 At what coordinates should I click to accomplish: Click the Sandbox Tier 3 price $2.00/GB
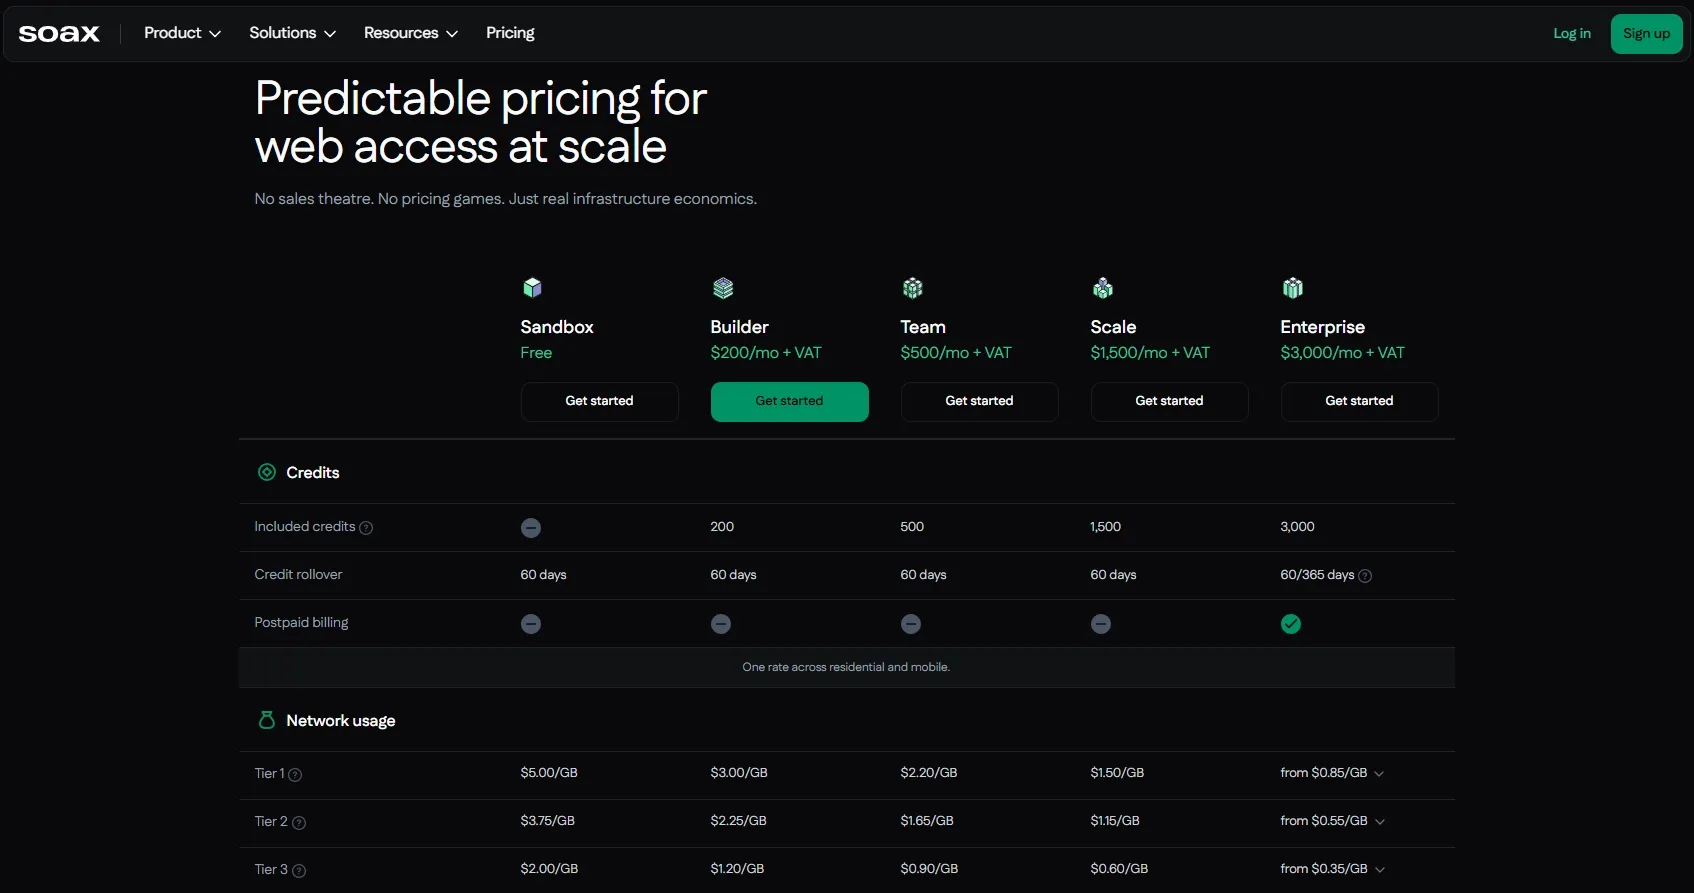[x=549, y=869]
